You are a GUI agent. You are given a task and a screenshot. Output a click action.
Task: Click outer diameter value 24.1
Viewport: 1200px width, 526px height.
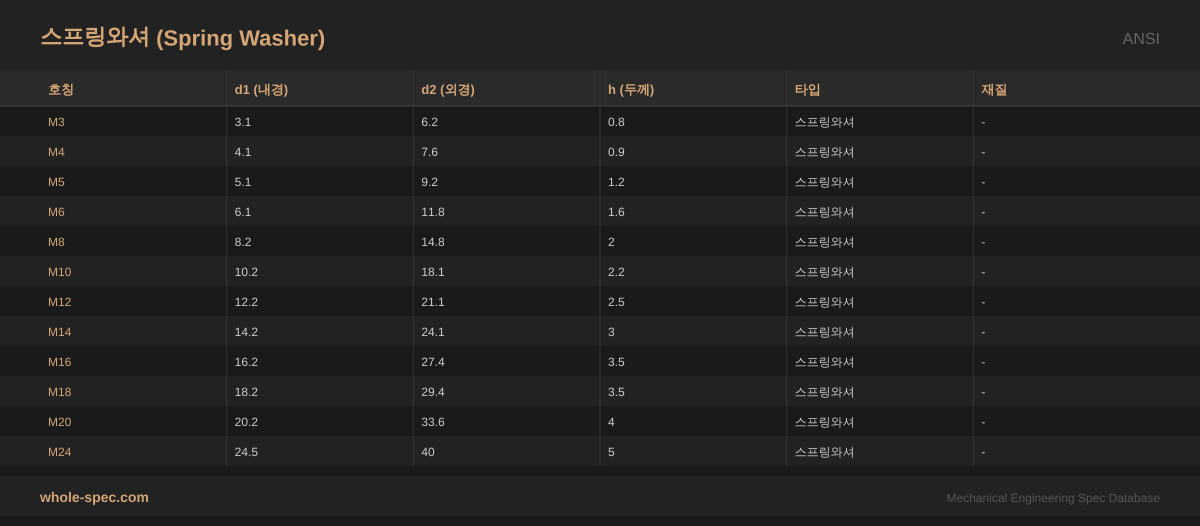pos(433,332)
